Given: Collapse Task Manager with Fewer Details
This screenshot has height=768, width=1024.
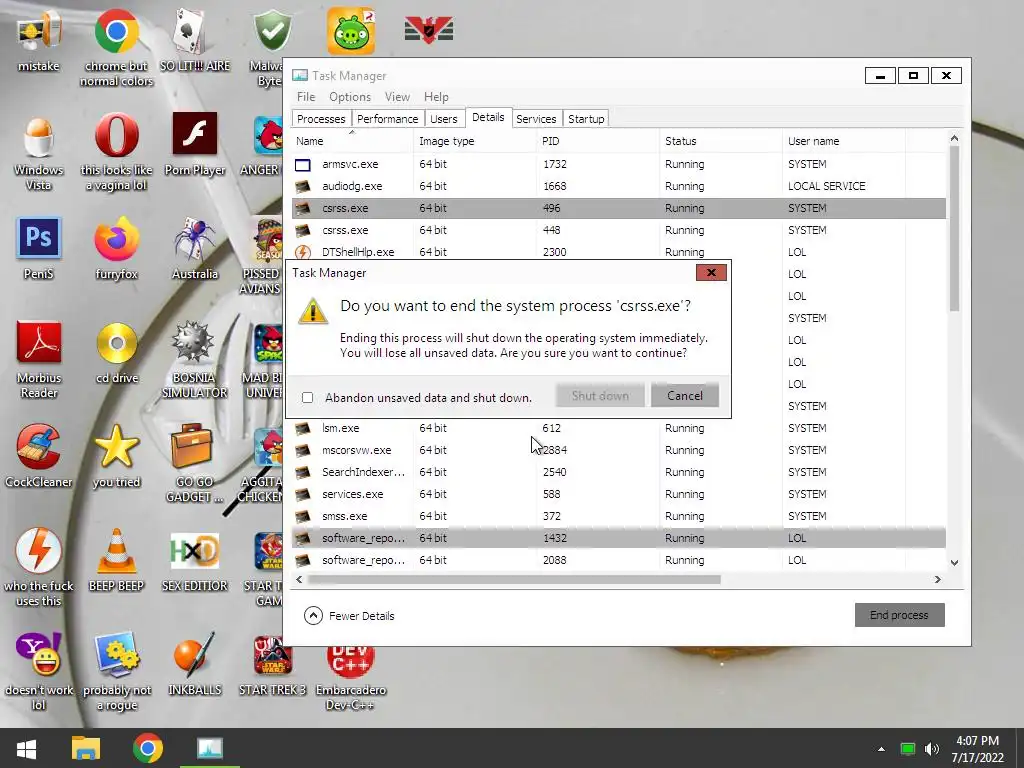Looking at the screenshot, I should click(x=349, y=616).
